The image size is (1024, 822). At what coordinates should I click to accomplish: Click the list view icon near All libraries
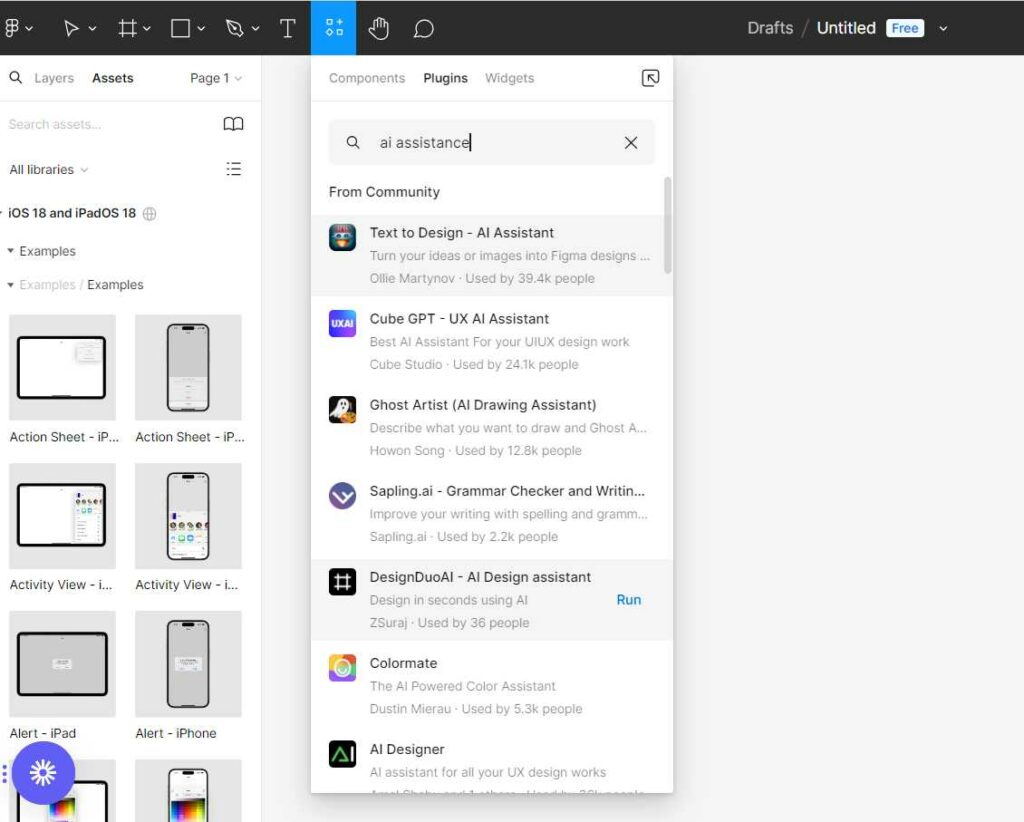(x=234, y=169)
